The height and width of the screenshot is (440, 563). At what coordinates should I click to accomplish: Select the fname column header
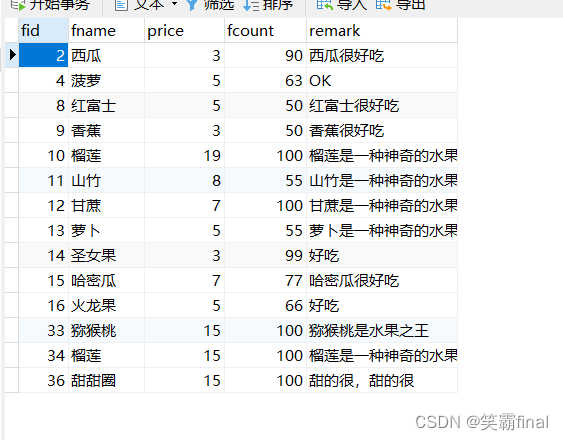[106, 31]
